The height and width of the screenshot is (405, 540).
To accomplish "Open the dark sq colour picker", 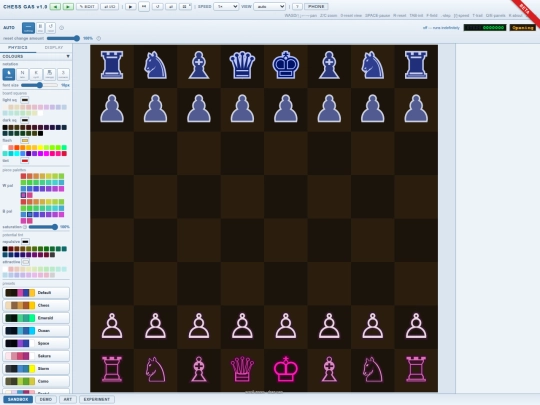I will click(x=24, y=120).
